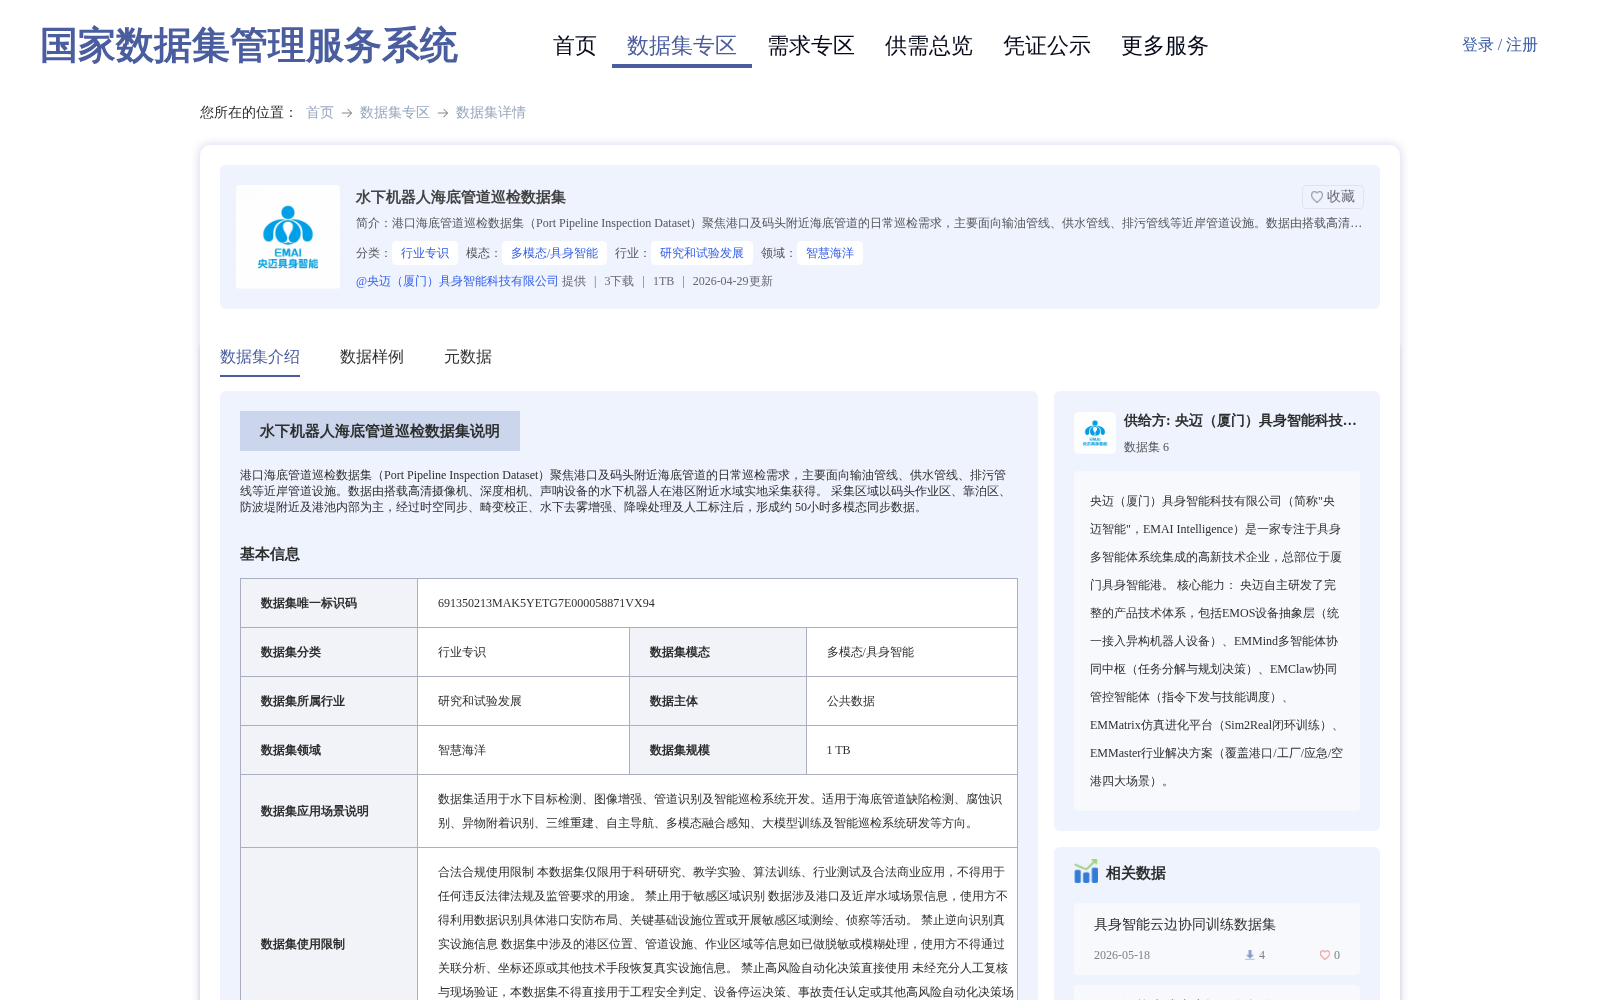Click the 水下机器人海底管道巡检数据集说明 heading

pos(380,431)
